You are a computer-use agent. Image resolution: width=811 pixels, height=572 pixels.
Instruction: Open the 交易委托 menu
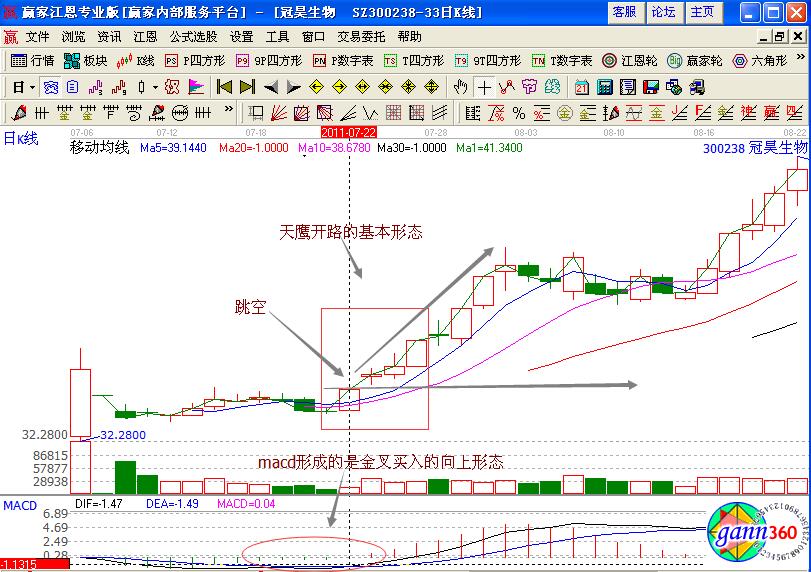pyautogui.click(x=359, y=36)
